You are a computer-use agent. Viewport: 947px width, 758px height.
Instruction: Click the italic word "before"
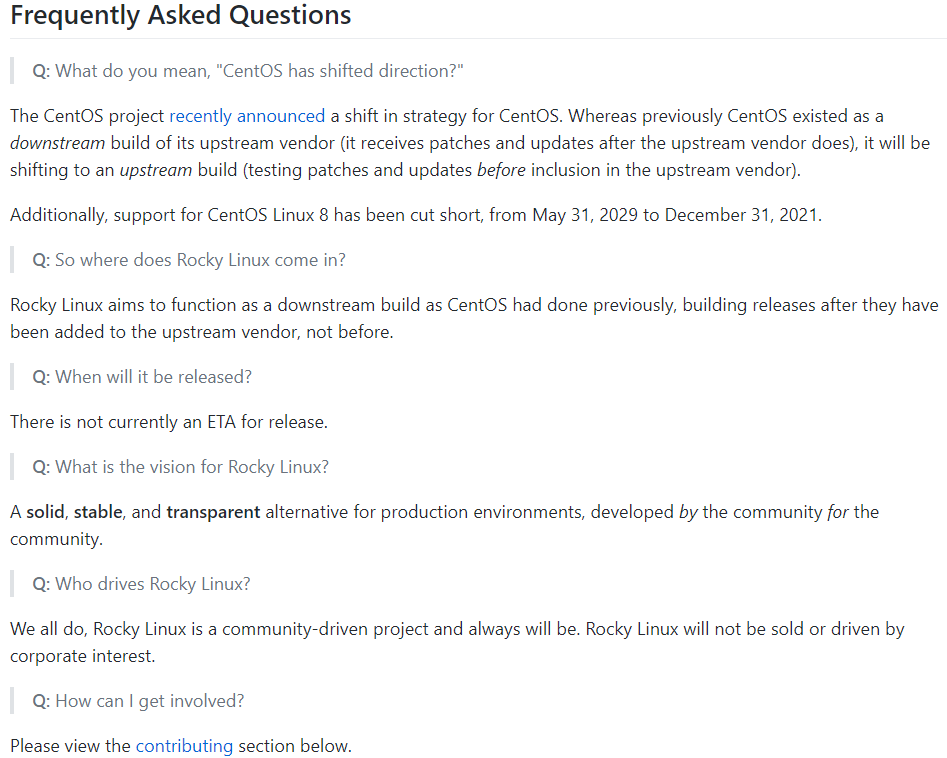(501, 170)
